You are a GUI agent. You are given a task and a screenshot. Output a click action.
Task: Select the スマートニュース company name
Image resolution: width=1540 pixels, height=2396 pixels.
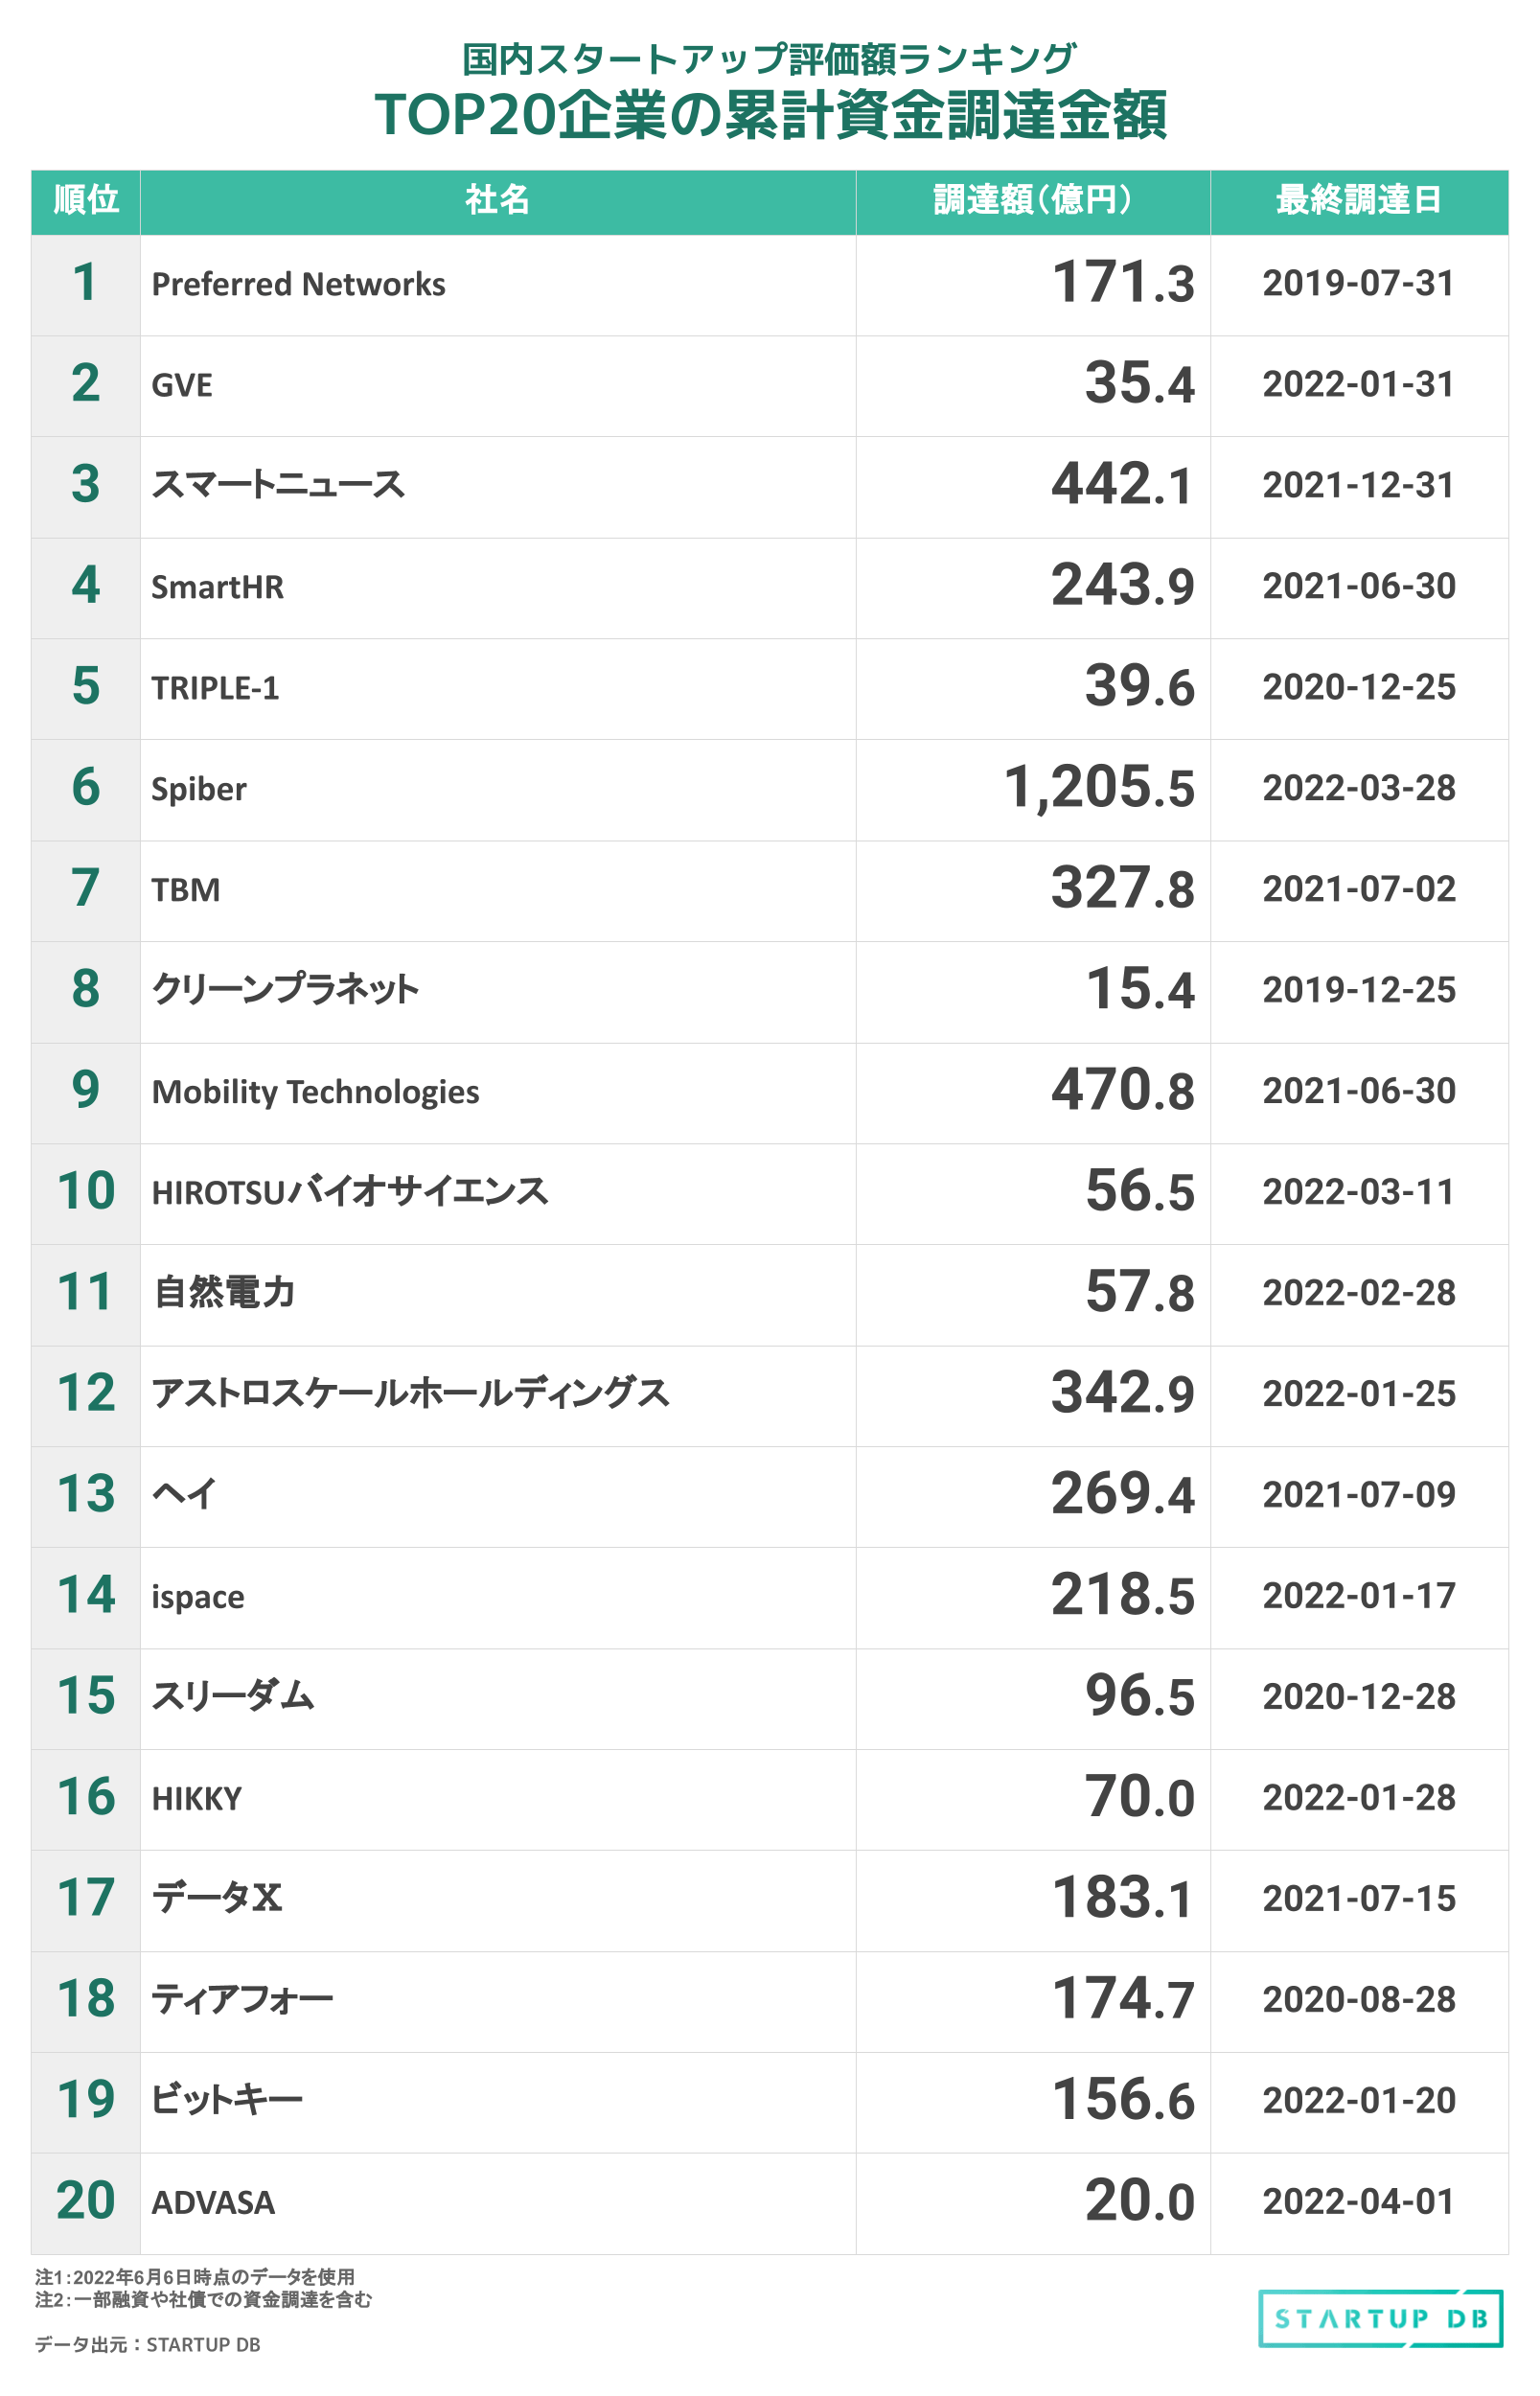point(278,485)
